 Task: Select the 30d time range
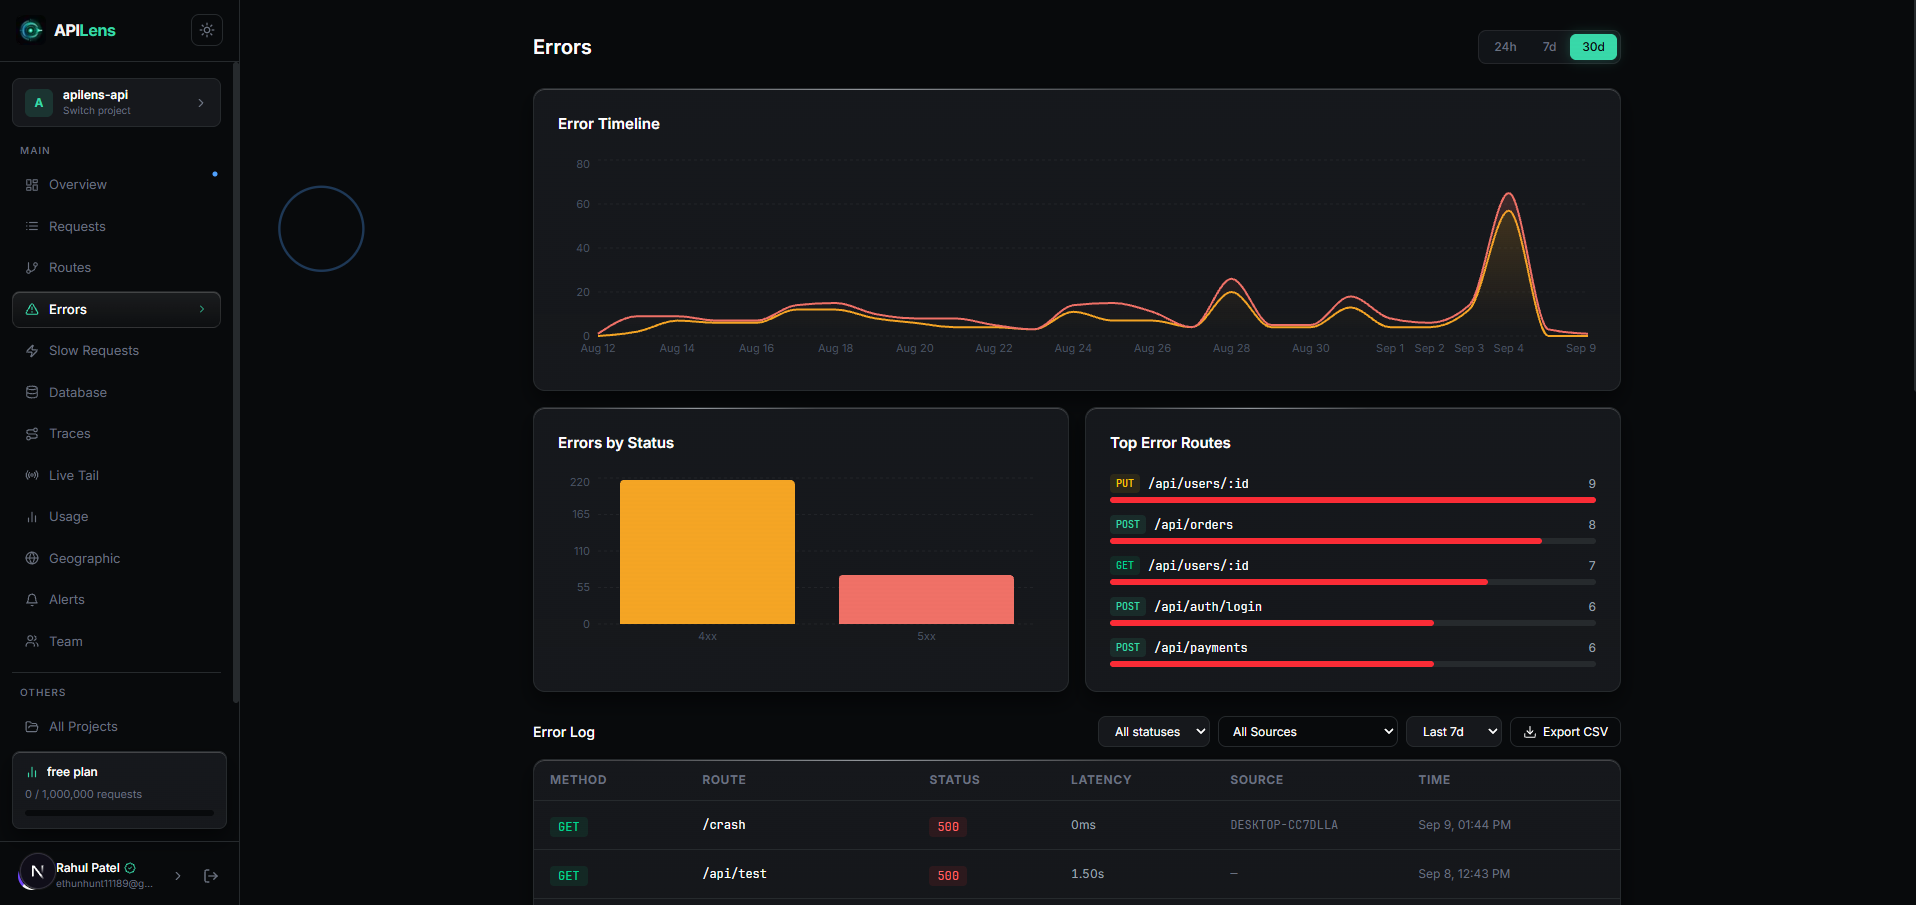point(1593,47)
